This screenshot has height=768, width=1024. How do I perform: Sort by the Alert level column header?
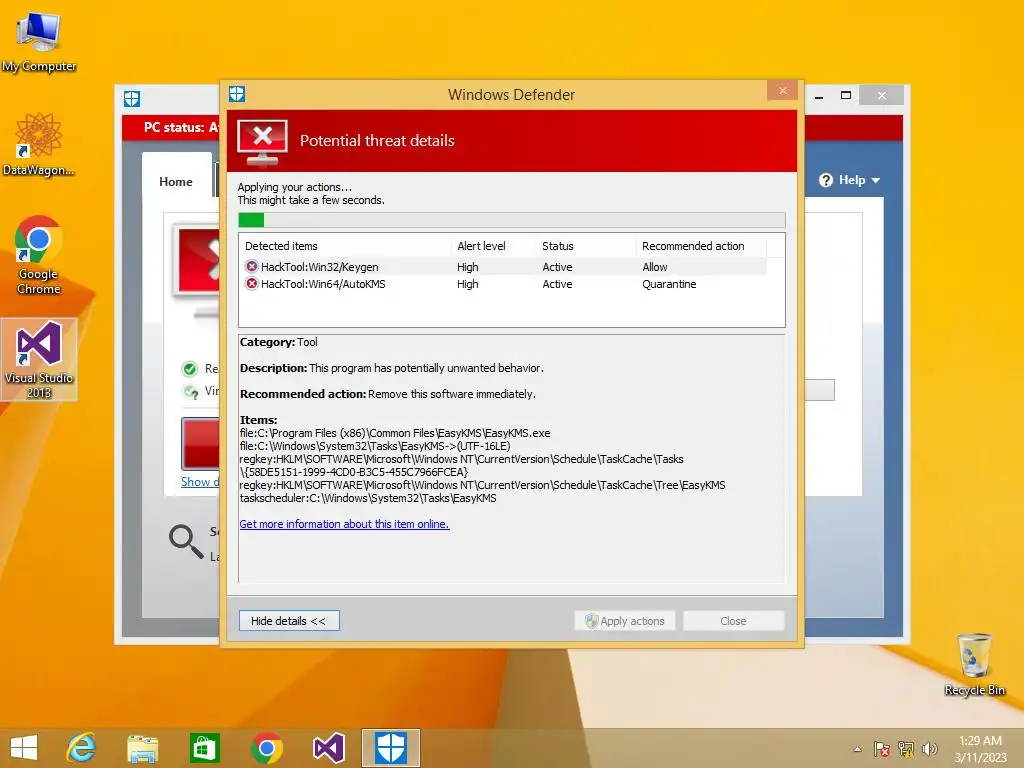pos(494,246)
